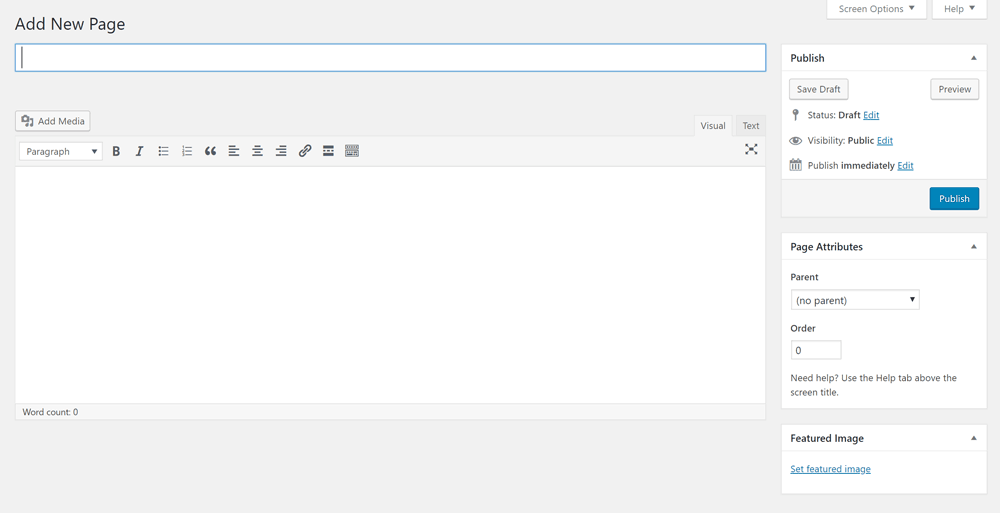Align text right

[281, 151]
